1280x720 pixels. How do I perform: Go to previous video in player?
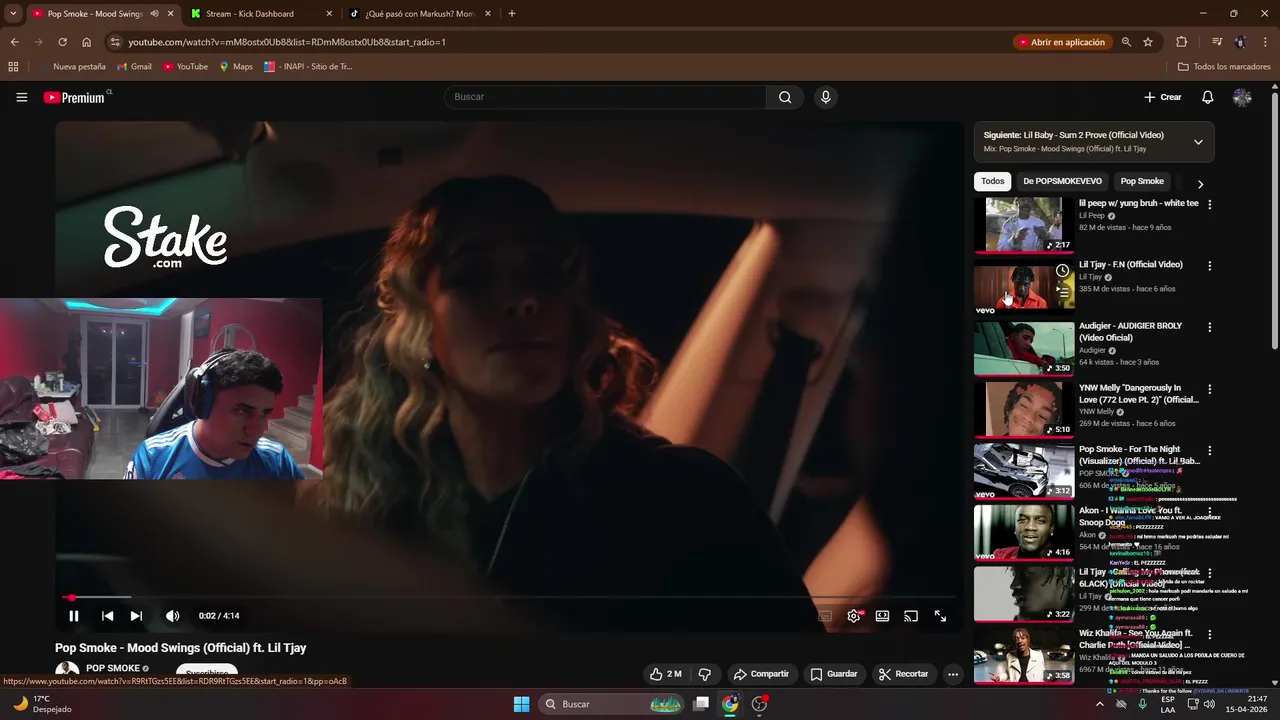107,616
